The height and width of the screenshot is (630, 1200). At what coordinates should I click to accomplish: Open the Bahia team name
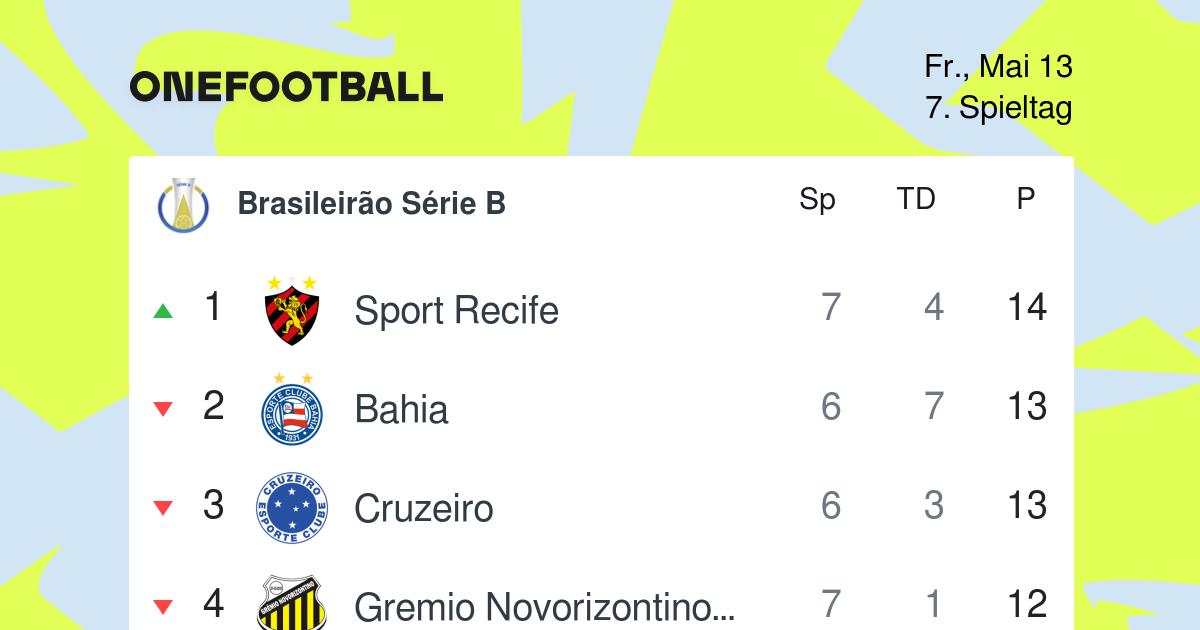pos(401,410)
